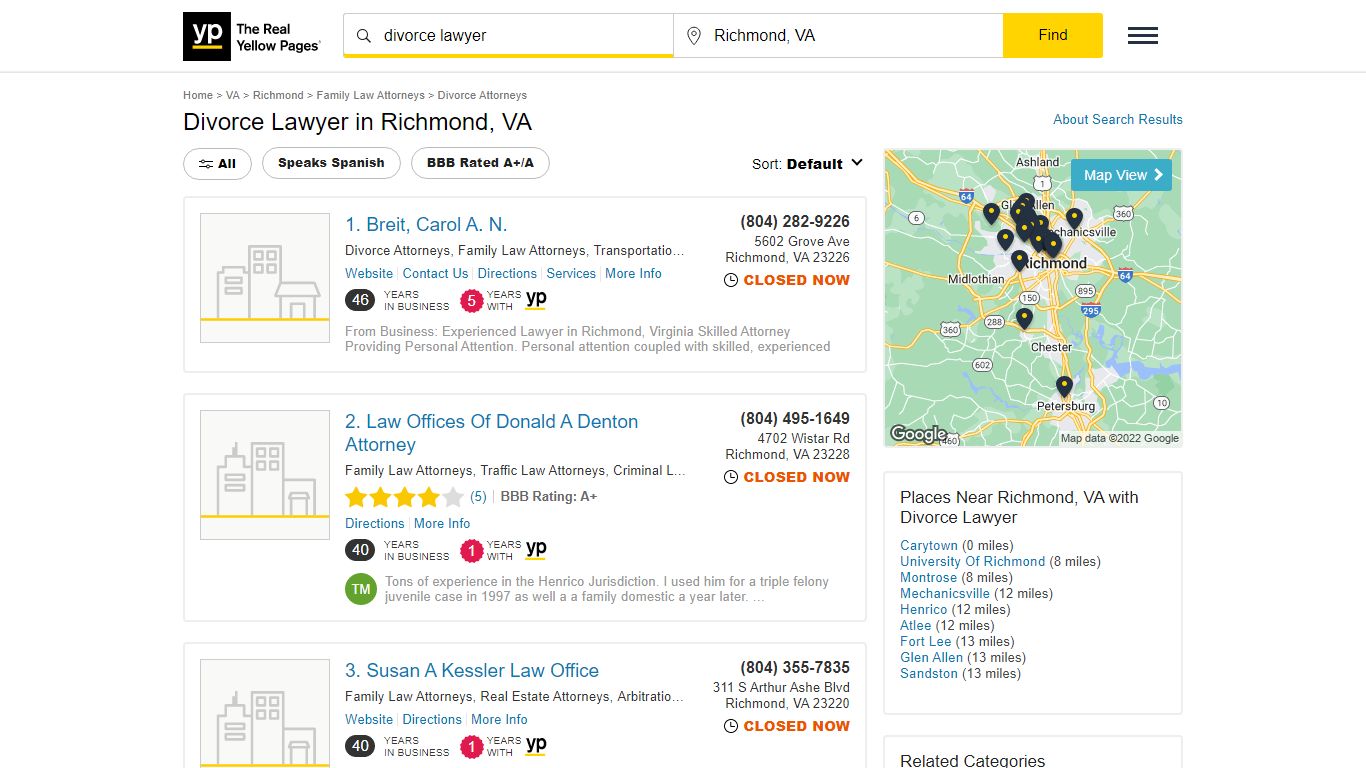Viewport: 1366px width, 768px height.
Task: Open More Info for Breit, Carol listing
Action: [633, 273]
